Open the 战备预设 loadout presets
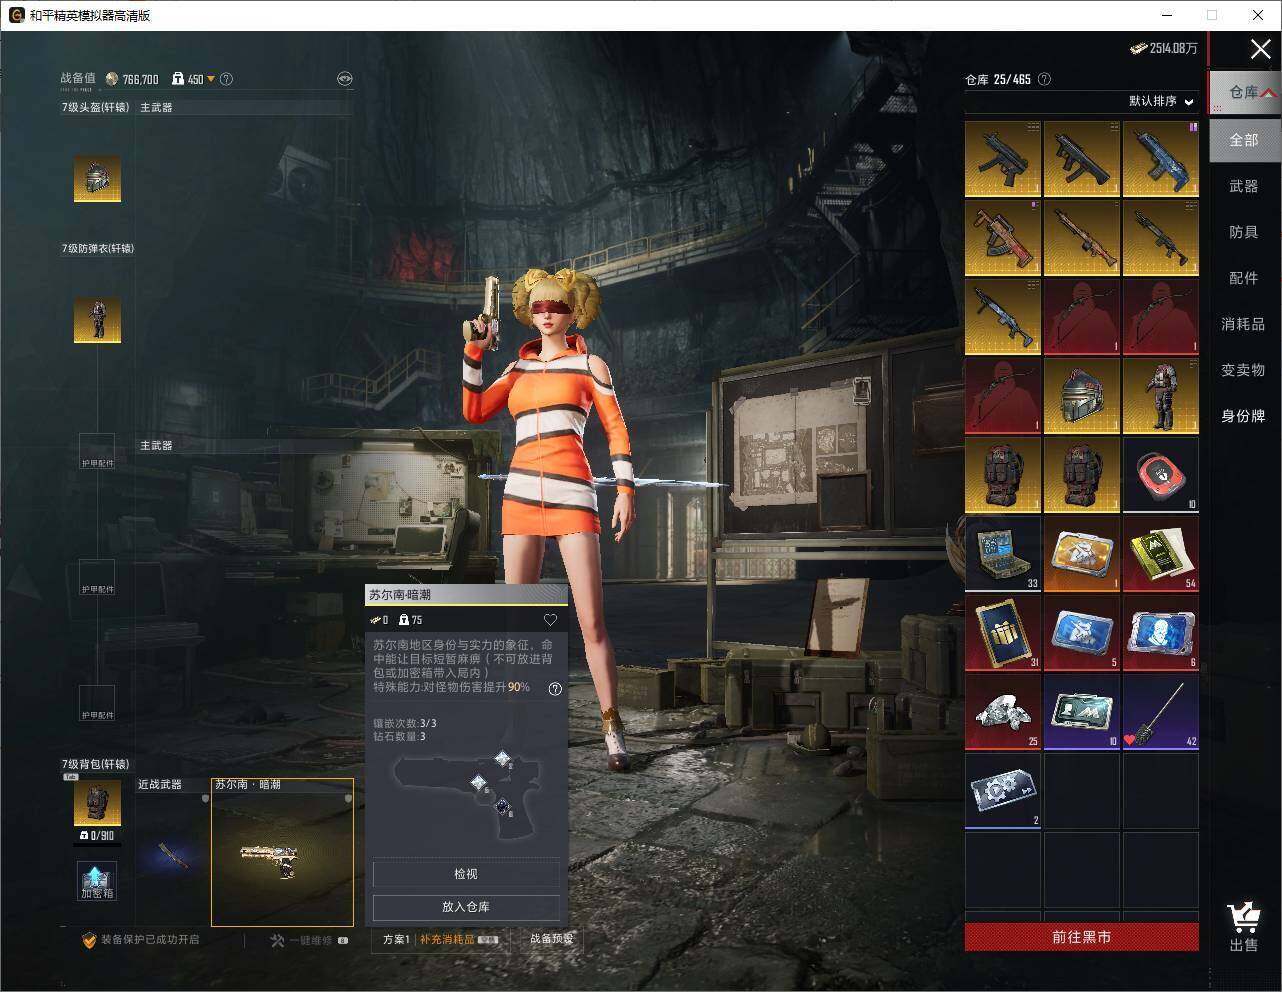1282x992 pixels. click(x=551, y=939)
